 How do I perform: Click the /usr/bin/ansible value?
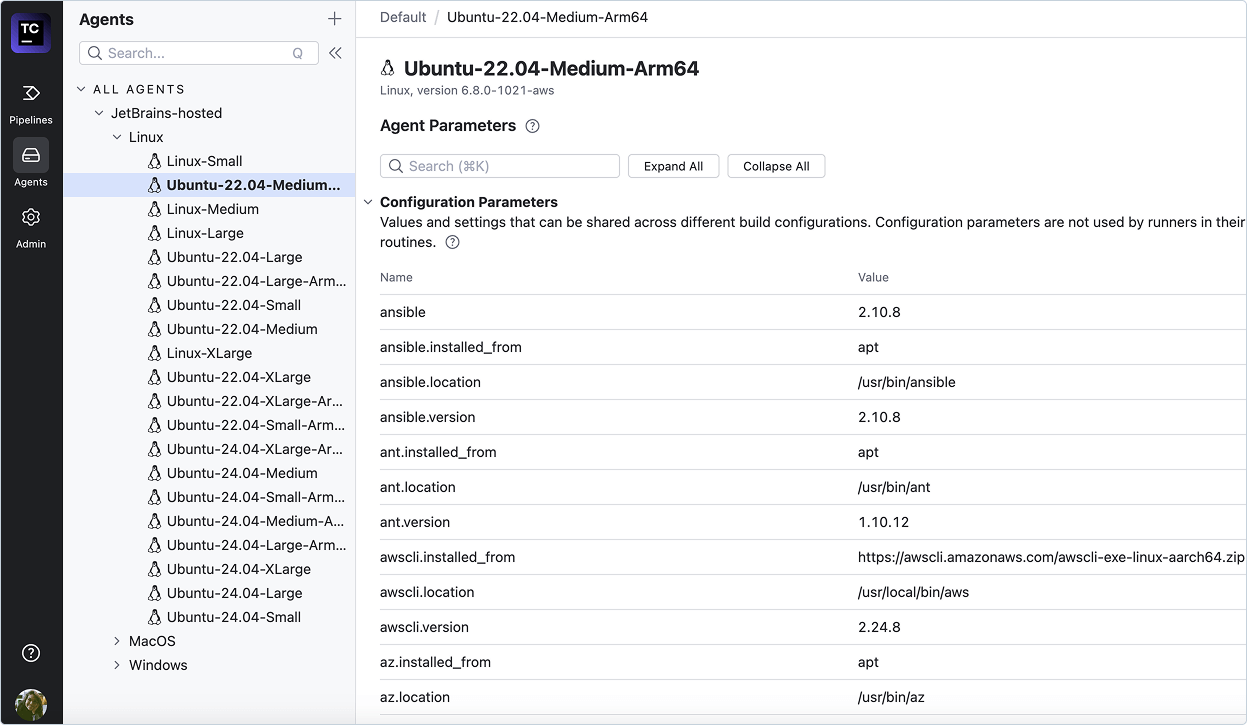pyautogui.click(x=907, y=382)
